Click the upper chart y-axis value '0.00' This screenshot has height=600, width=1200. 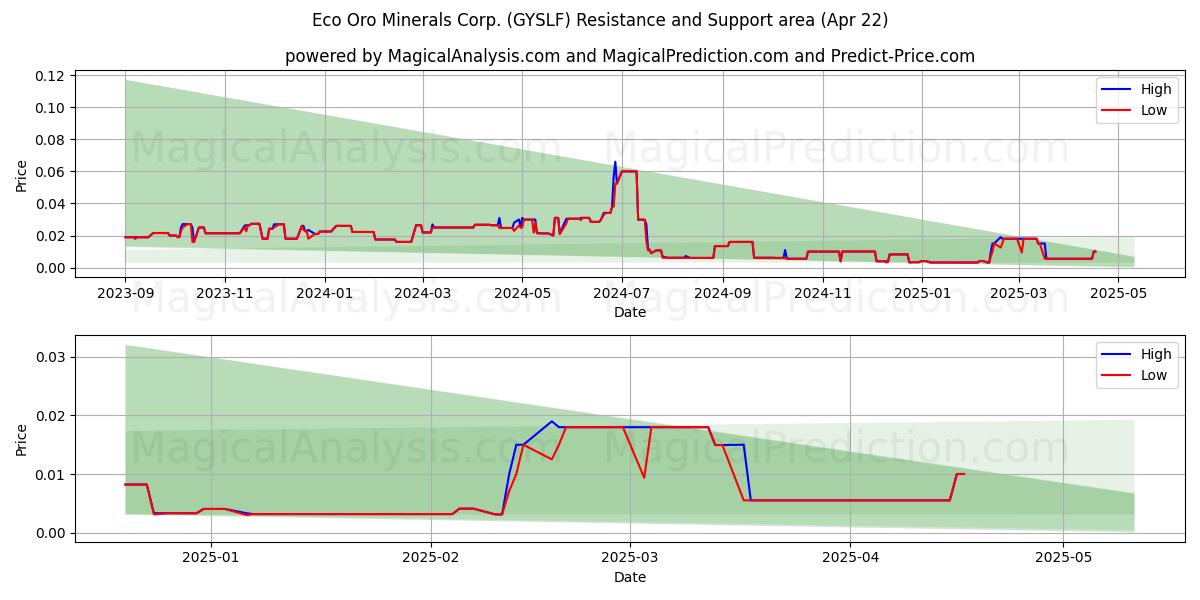(x=49, y=268)
